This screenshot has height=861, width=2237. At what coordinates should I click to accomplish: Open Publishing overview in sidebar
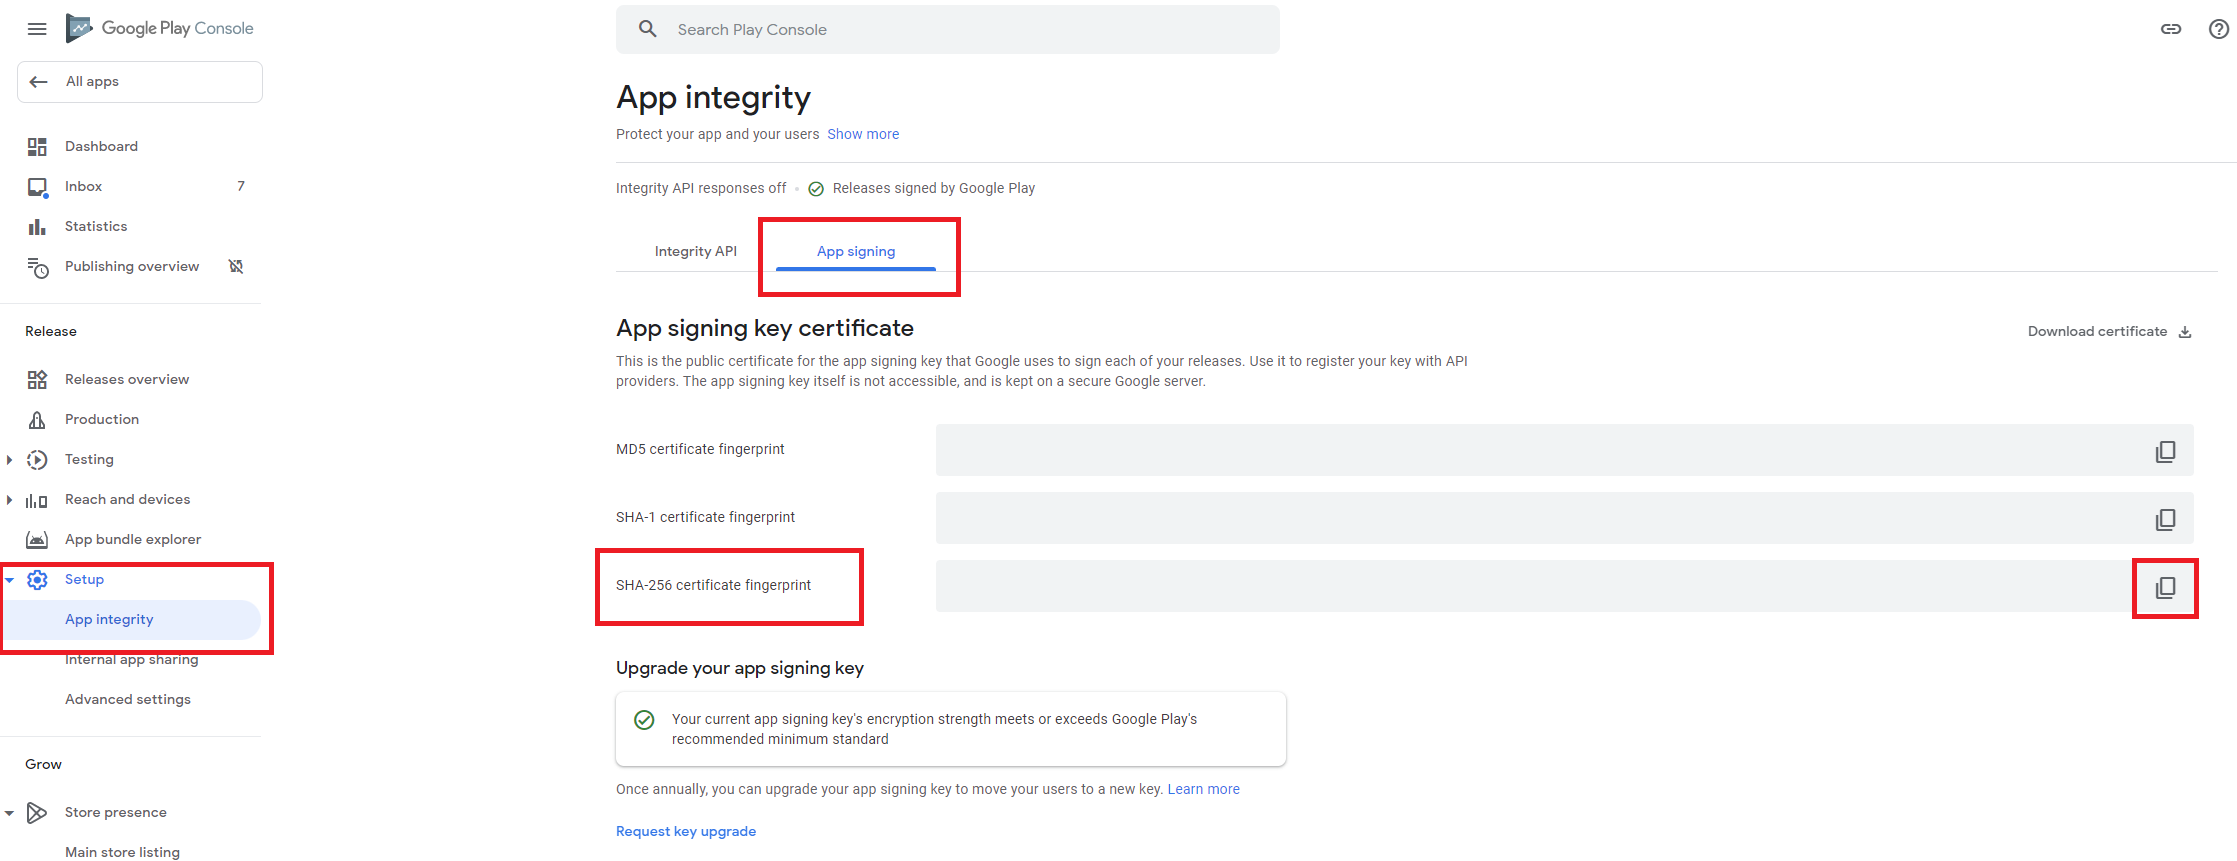132,266
